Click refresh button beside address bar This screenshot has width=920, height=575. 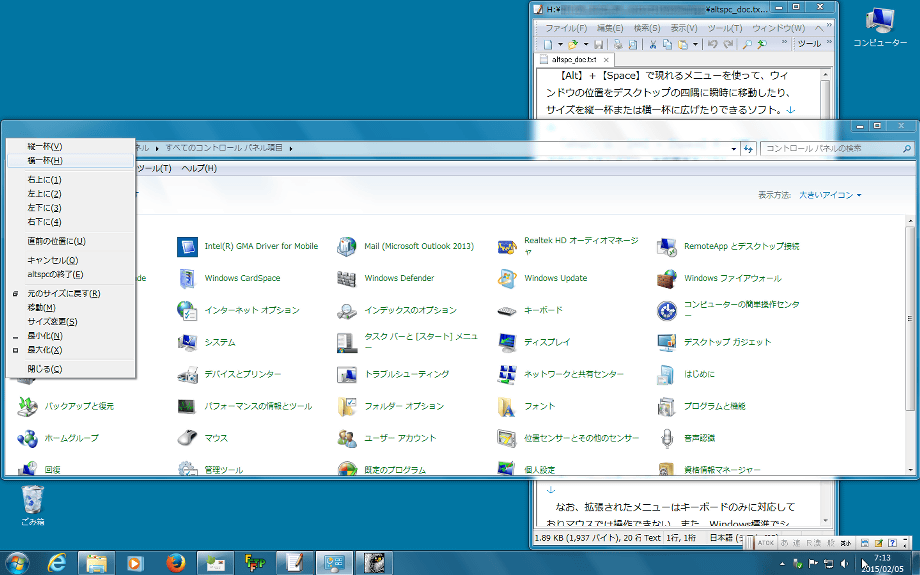[x=748, y=149]
